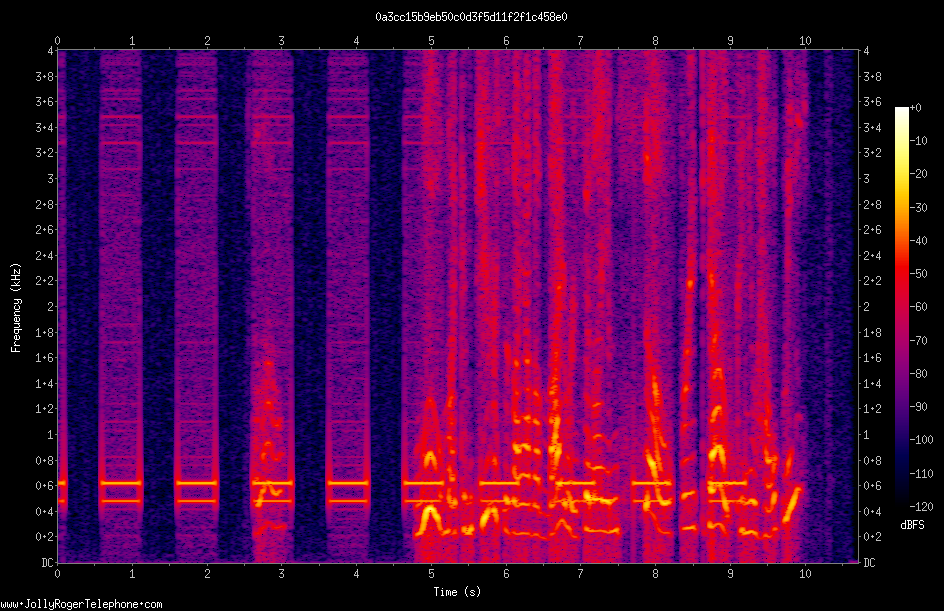Image resolution: width=944 pixels, height=611 pixels.
Task: Click the 2.2 tick on right frequency axis
Action: [872, 281]
